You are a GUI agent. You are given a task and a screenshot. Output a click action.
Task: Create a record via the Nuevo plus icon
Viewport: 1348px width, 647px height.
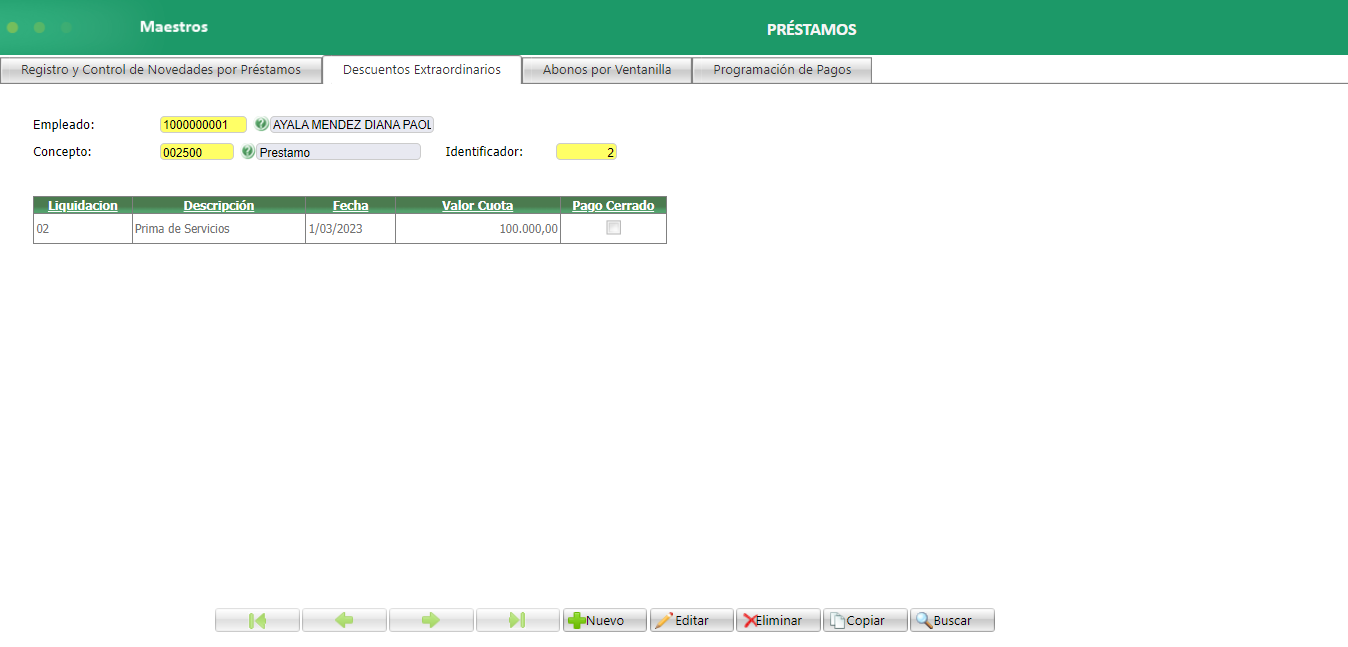[580, 620]
